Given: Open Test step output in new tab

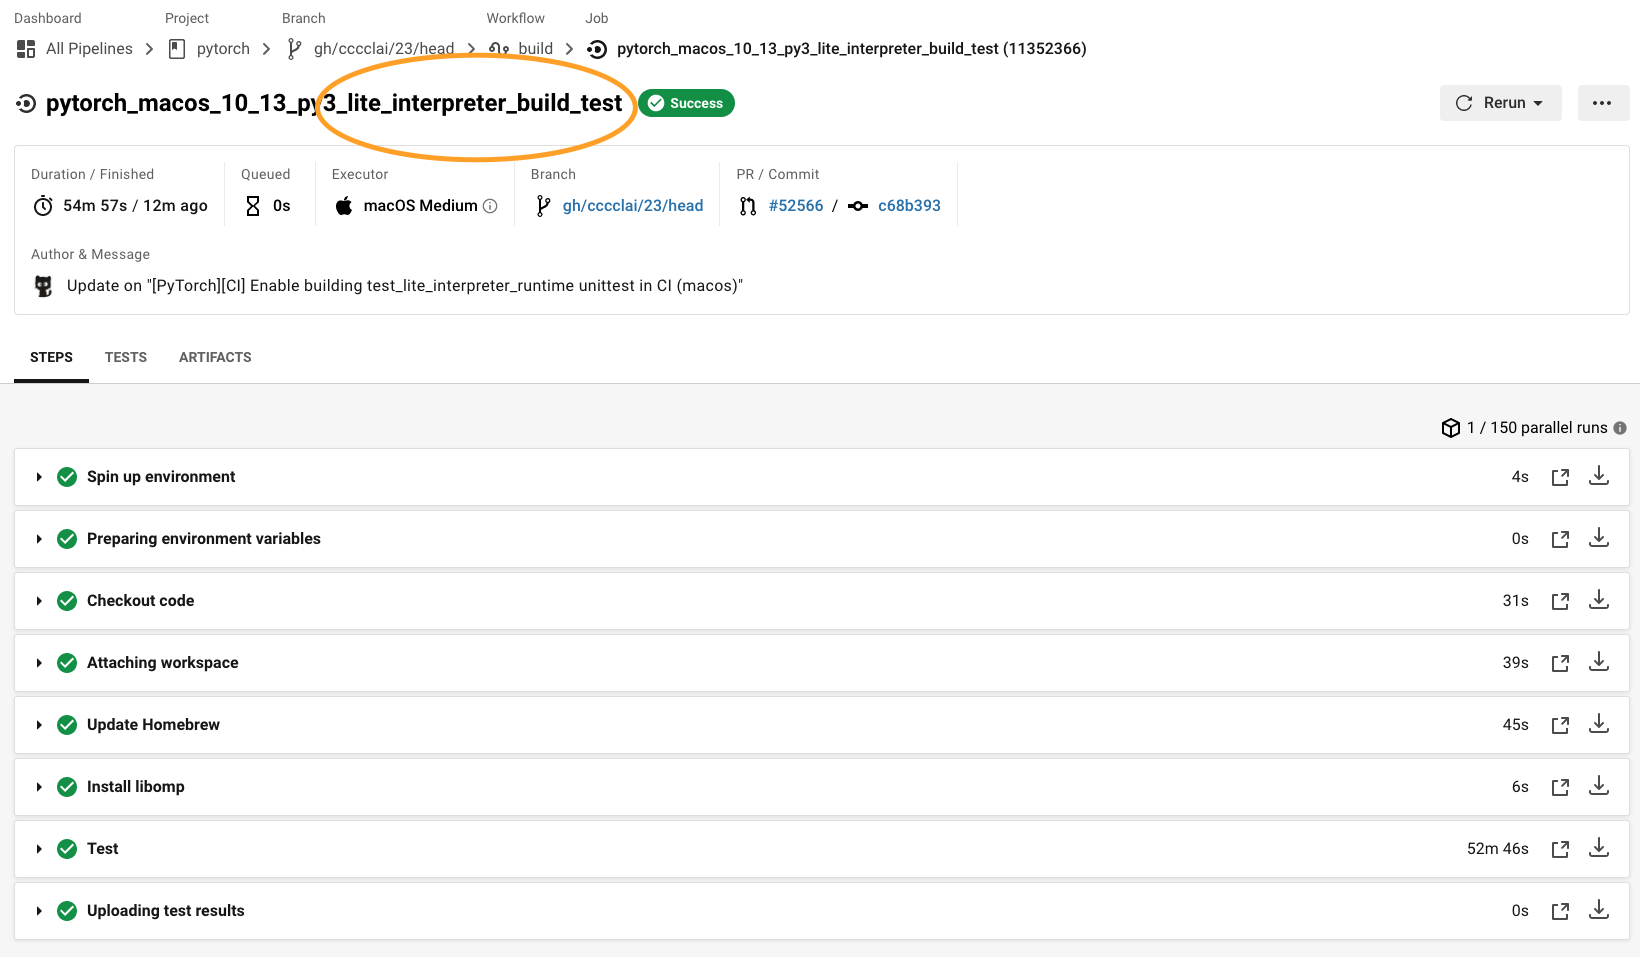Looking at the screenshot, I should pyautogui.click(x=1560, y=849).
